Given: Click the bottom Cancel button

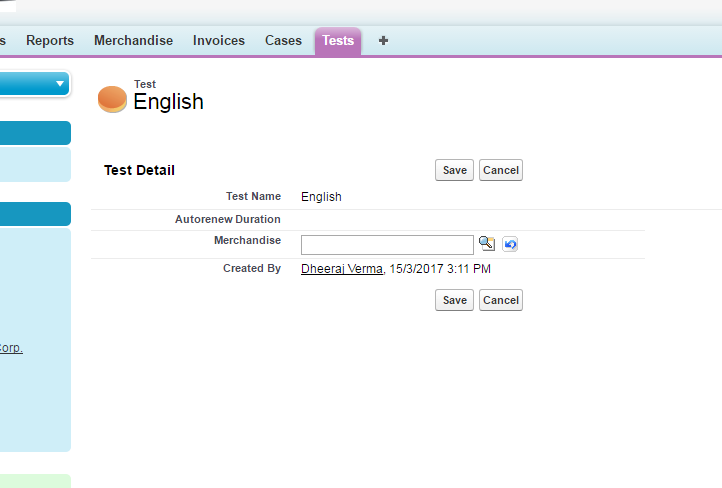Looking at the screenshot, I should coord(500,300).
